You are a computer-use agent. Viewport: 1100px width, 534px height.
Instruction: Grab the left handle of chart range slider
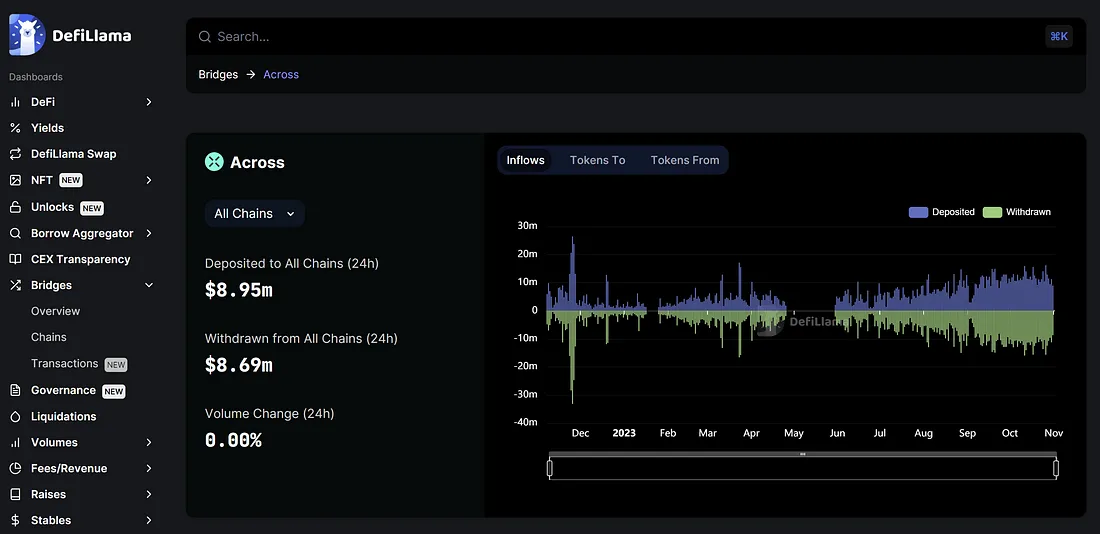tap(550, 467)
